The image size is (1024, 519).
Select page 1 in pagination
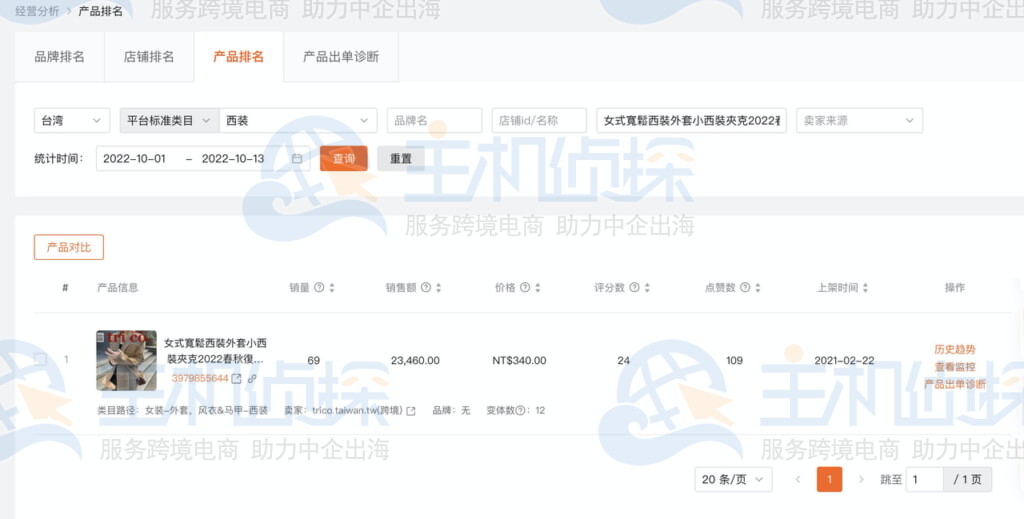(x=829, y=479)
